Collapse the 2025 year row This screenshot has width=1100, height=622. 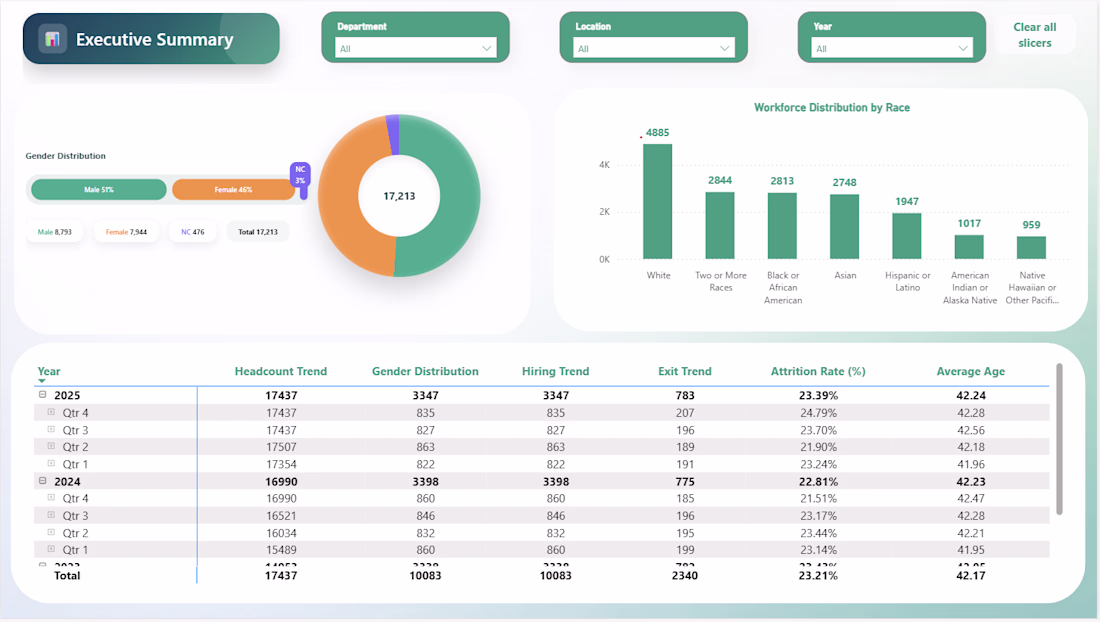(43, 395)
